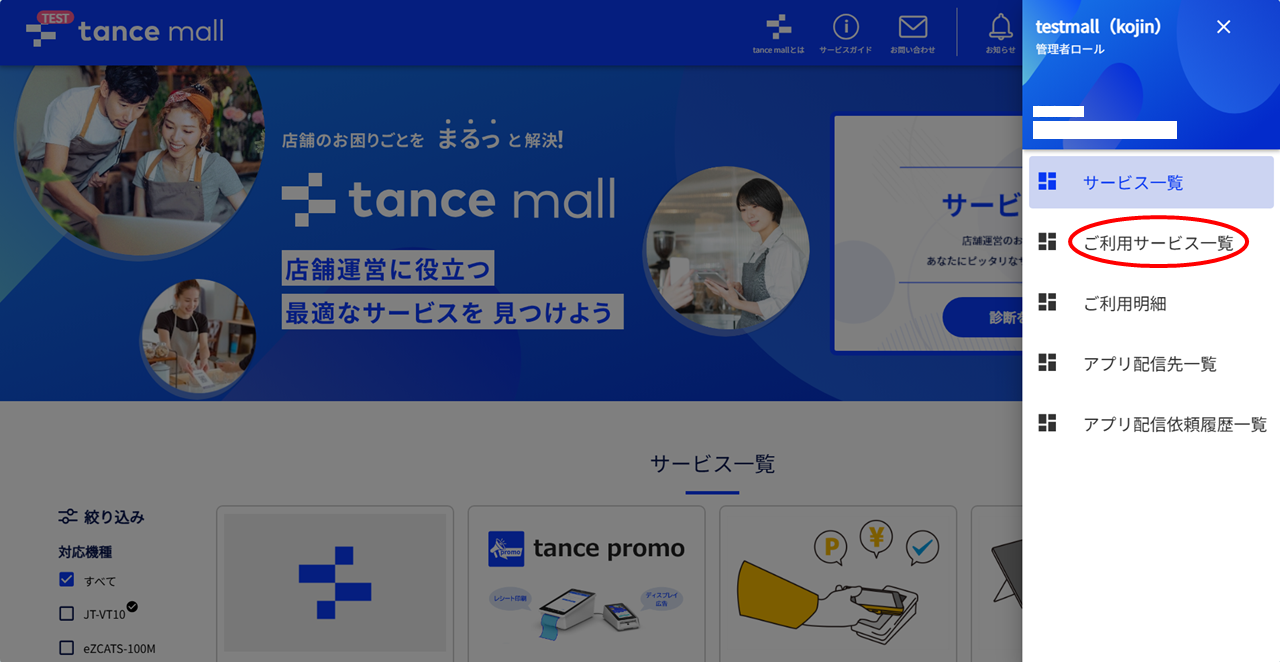Open ご利用サービス一覧 menu item
1280x662 pixels.
[1151, 243]
